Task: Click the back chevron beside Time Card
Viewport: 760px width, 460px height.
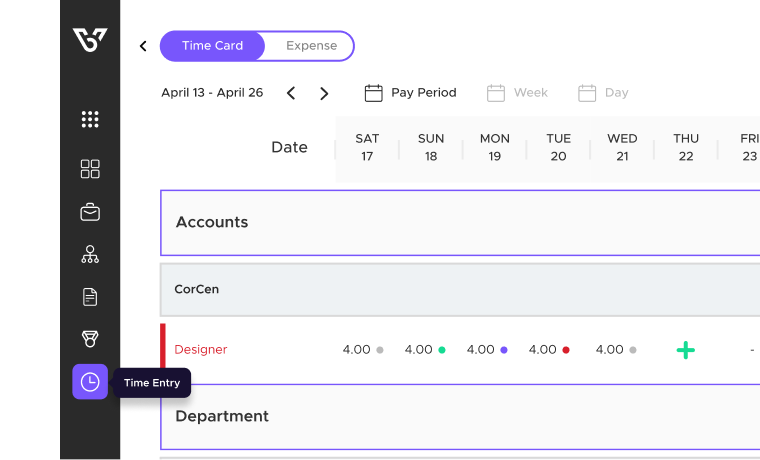Action: tap(143, 46)
